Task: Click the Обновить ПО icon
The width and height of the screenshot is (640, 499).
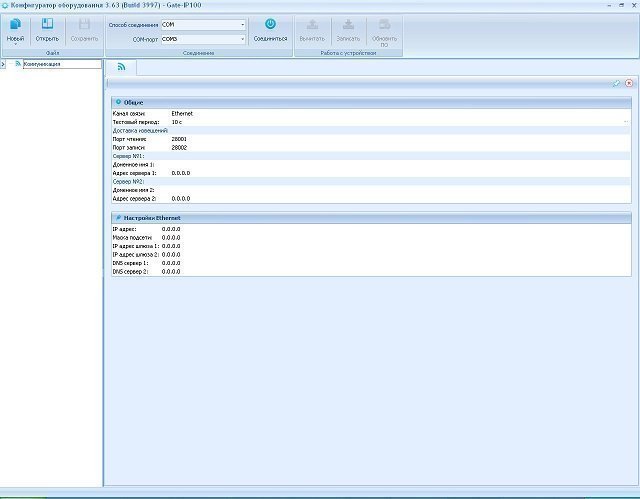Action: [x=384, y=24]
